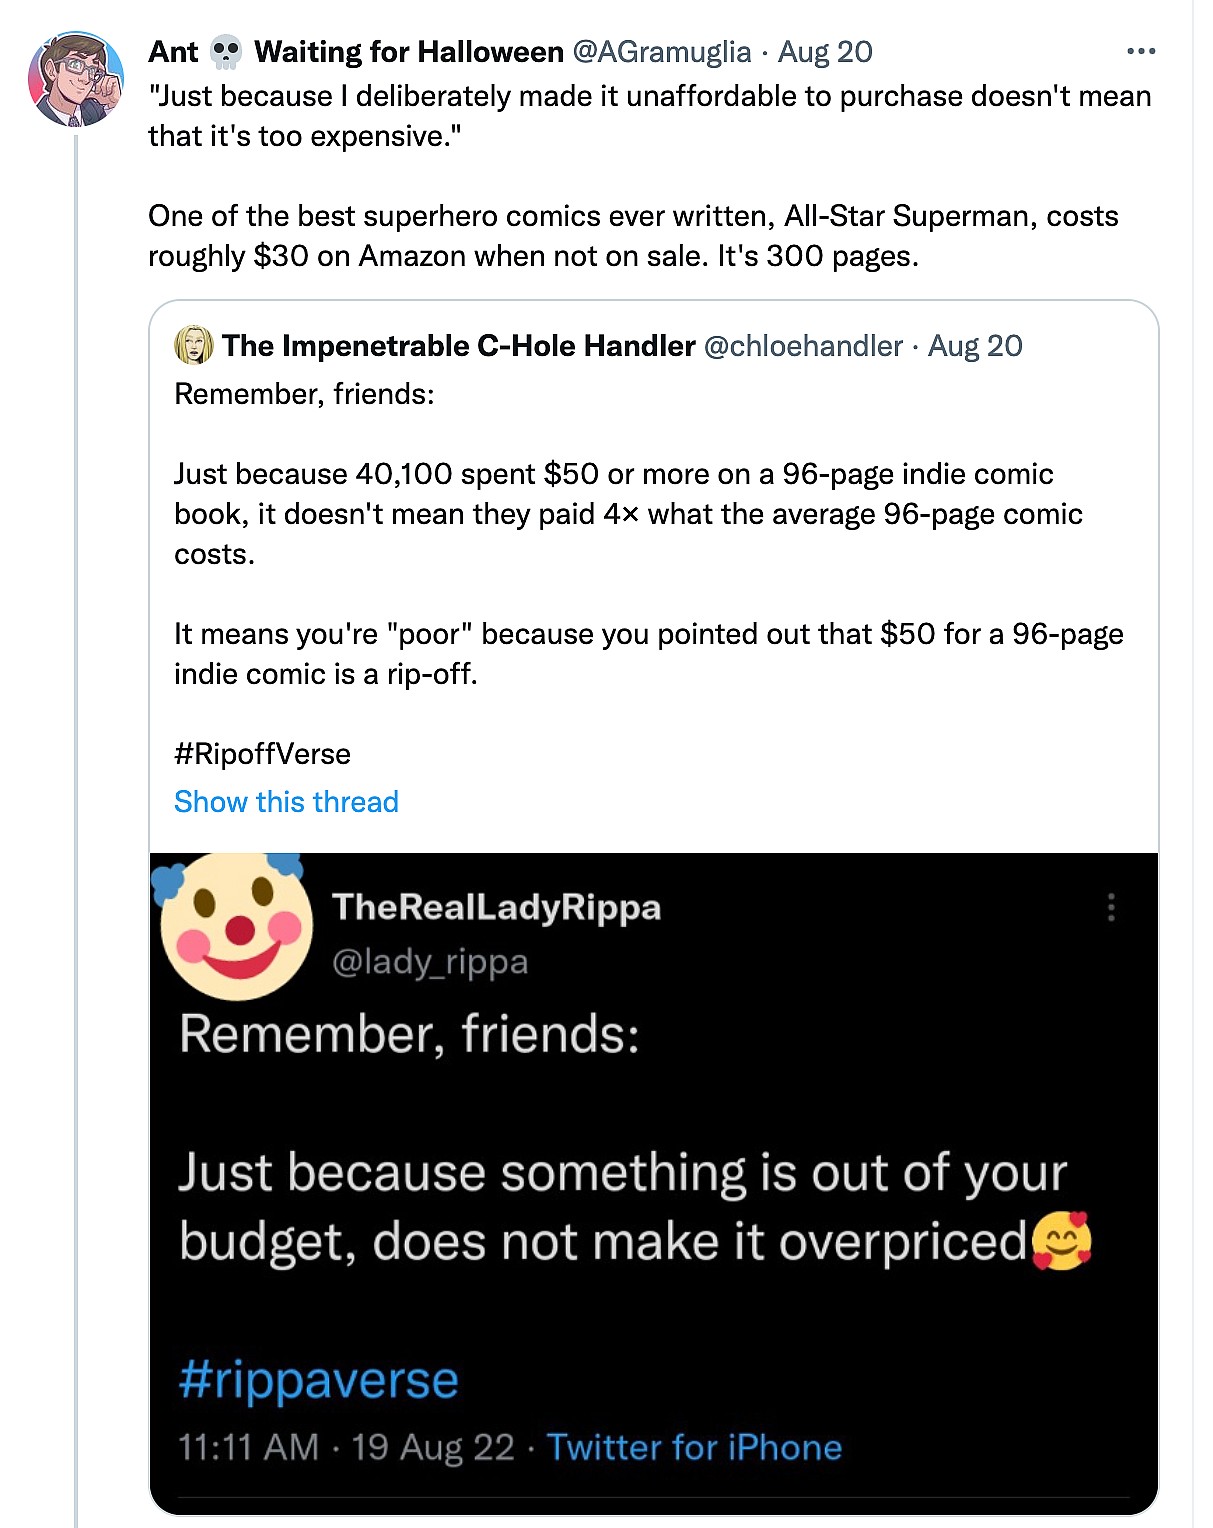The image size is (1213, 1528).
Task: Open 'The Impenetrable C-Hole Handler' display name
Action: tap(458, 346)
